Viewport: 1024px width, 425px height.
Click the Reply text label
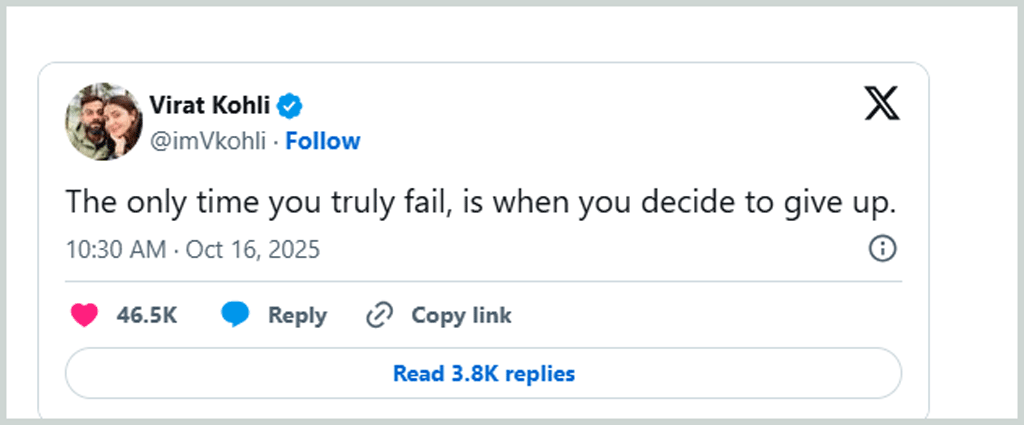[297, 316]
